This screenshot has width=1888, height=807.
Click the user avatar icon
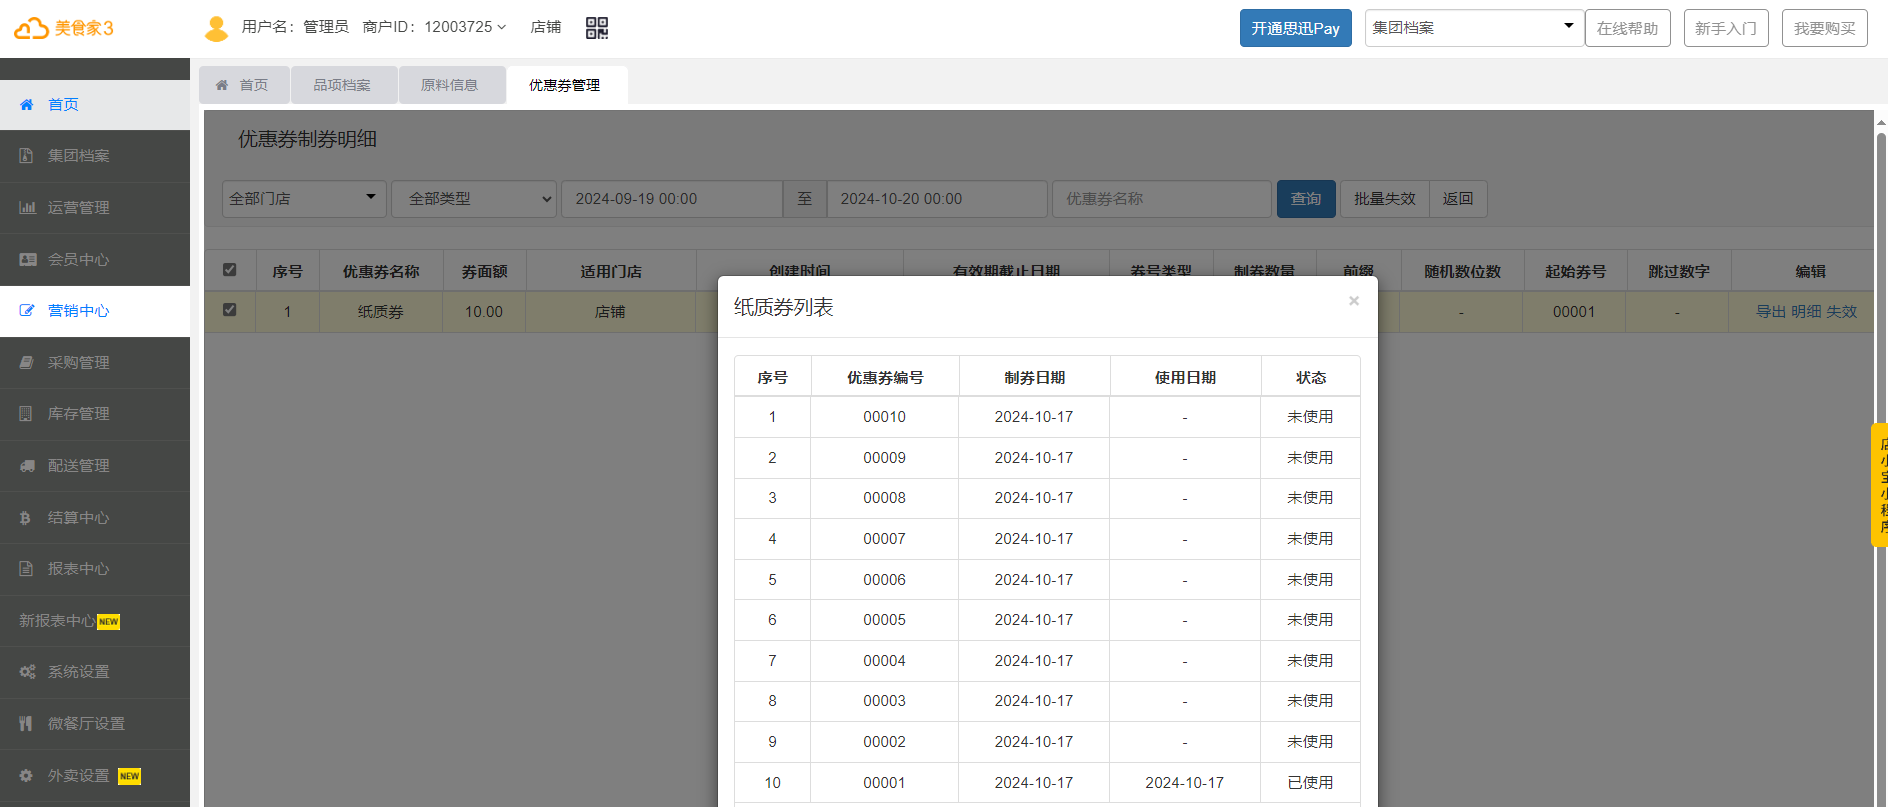216,28
